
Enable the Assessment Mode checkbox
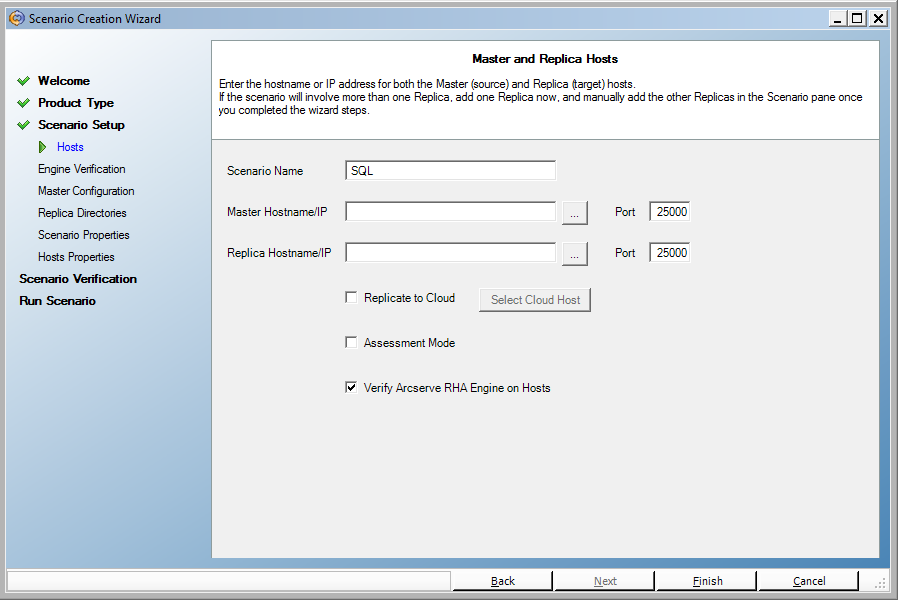pyautogui.click(x=351, y=342)
